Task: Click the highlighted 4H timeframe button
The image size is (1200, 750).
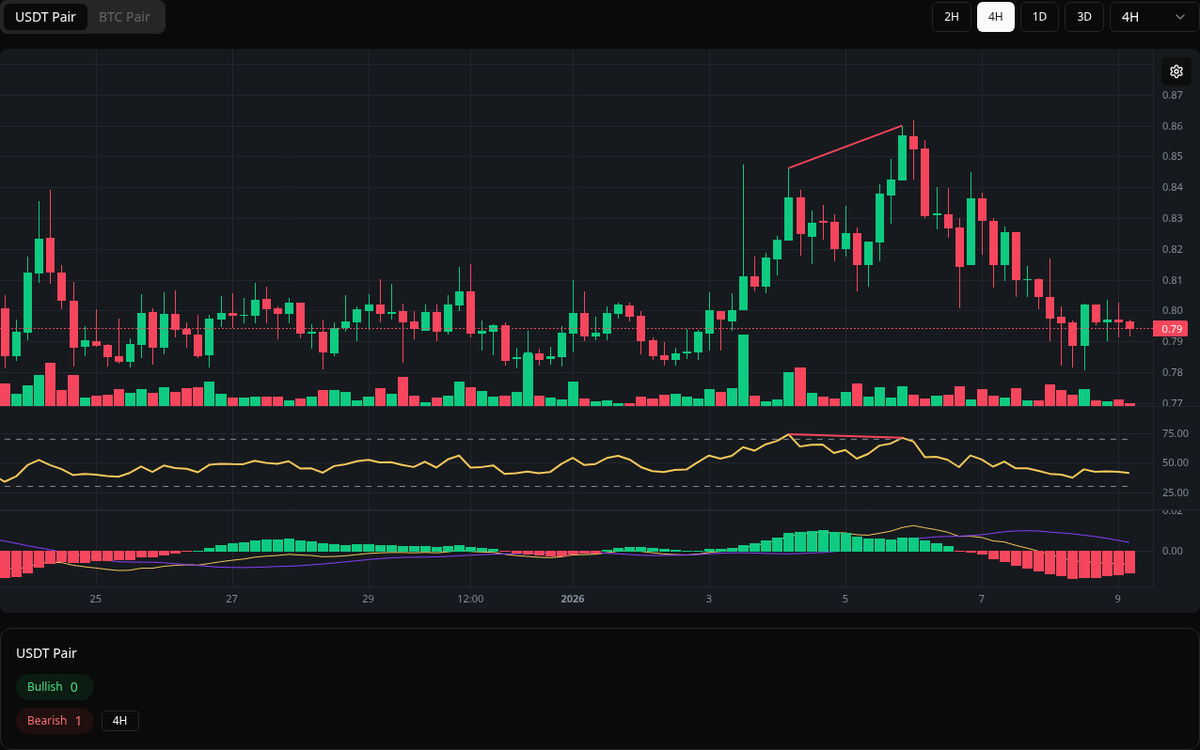Action: click(x=995, y=17)
